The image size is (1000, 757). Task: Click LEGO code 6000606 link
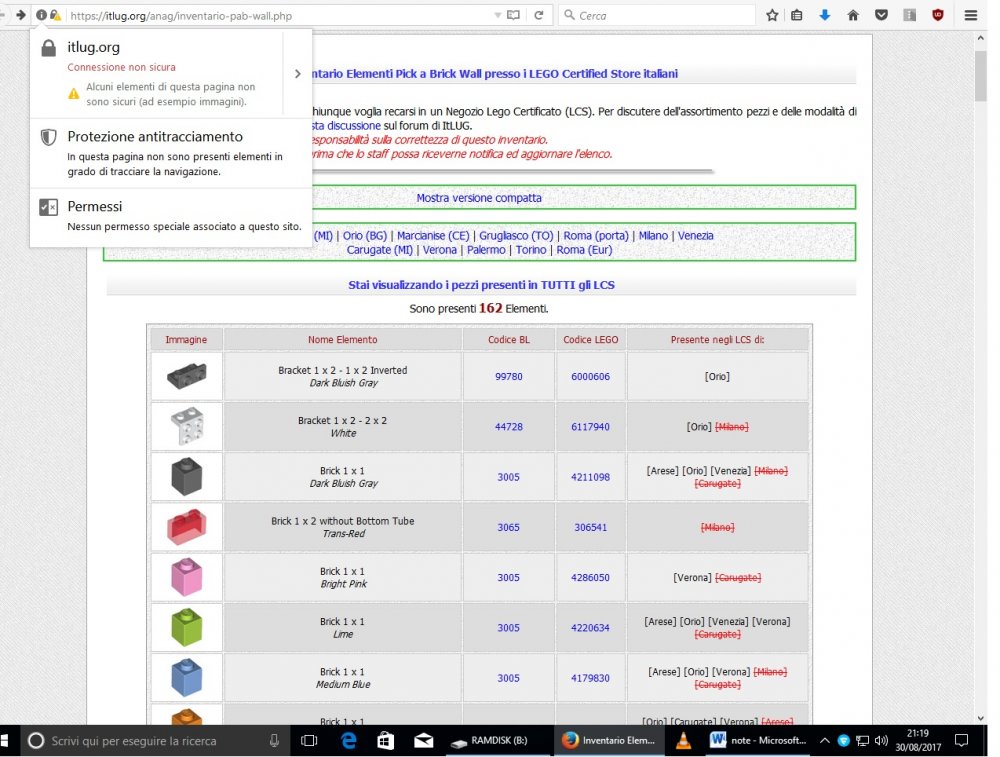590,377
